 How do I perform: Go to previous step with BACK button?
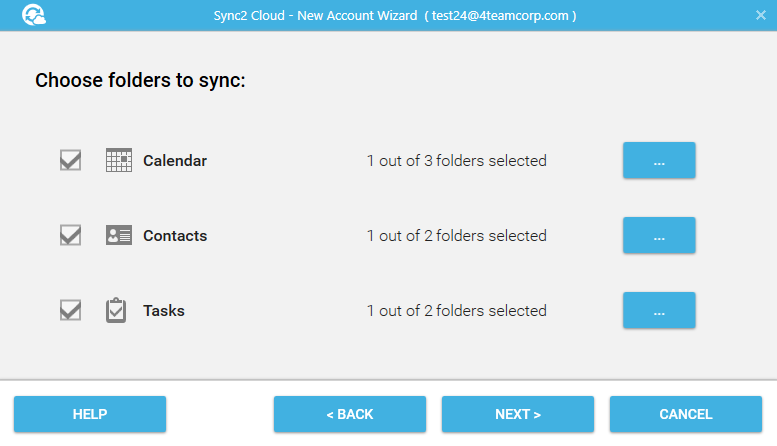coord(350,414)
